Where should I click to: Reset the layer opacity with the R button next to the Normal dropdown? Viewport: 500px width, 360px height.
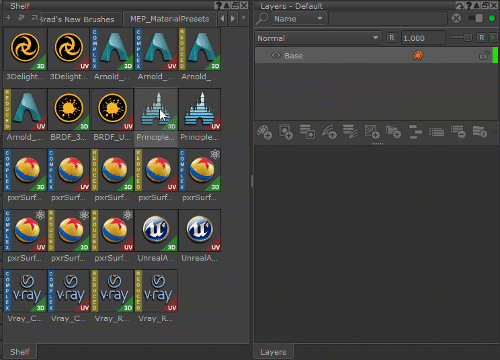[392, 38]
